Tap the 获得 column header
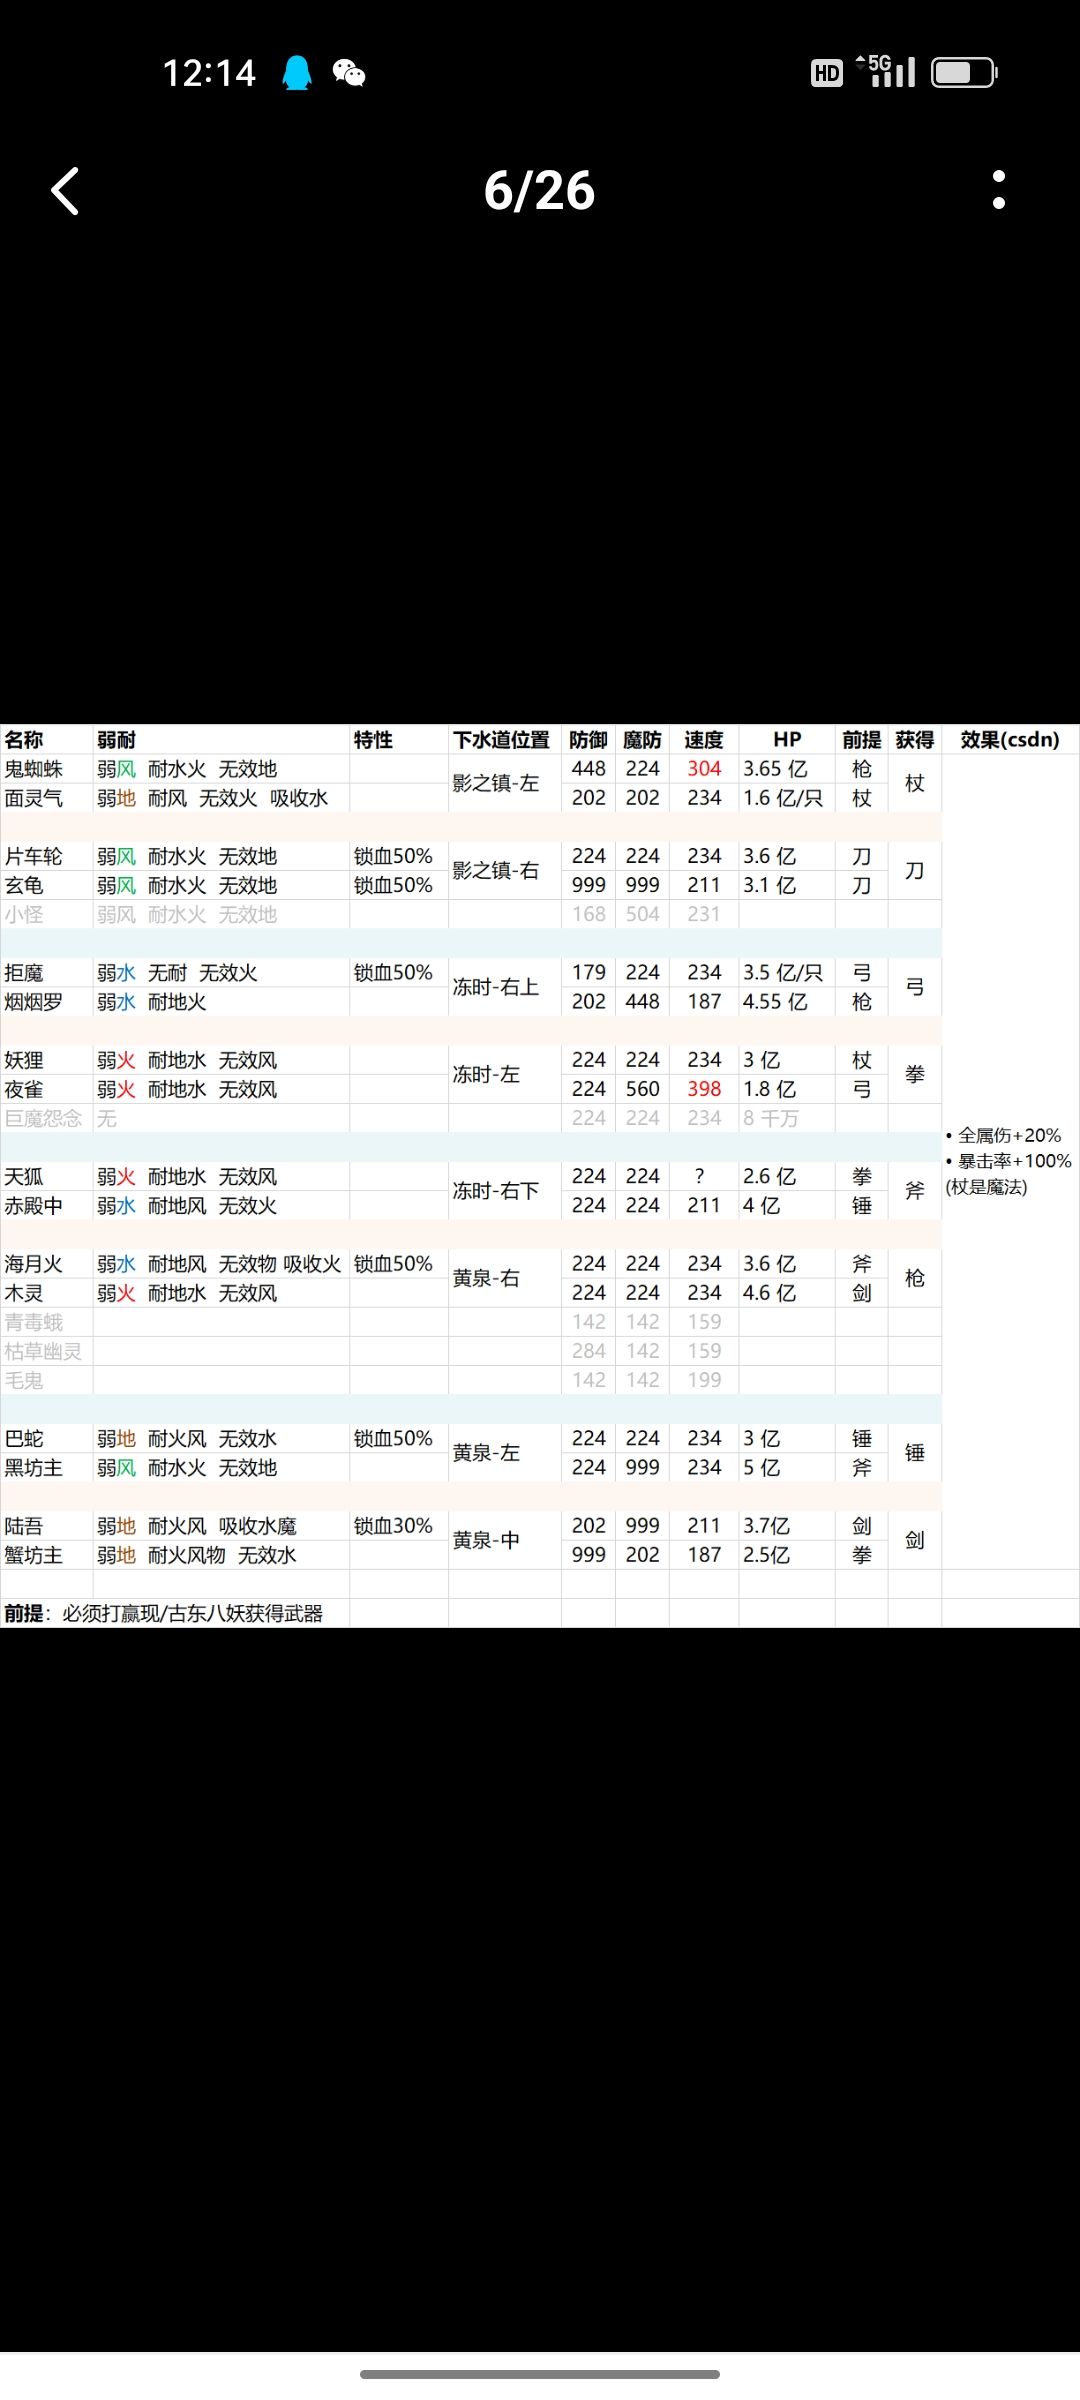This screenshot has height=2400, width=1080. click(914, 740)
